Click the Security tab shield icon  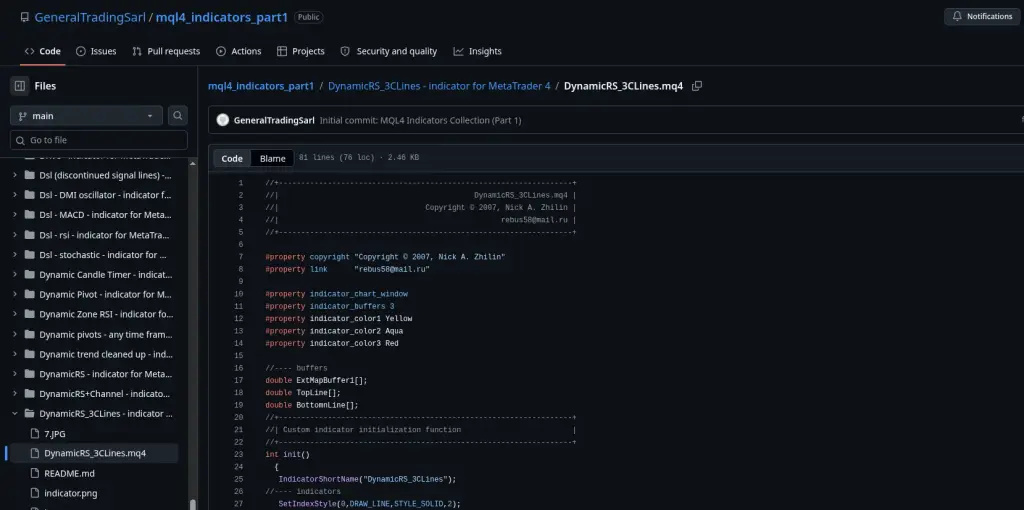coord(345,51)
